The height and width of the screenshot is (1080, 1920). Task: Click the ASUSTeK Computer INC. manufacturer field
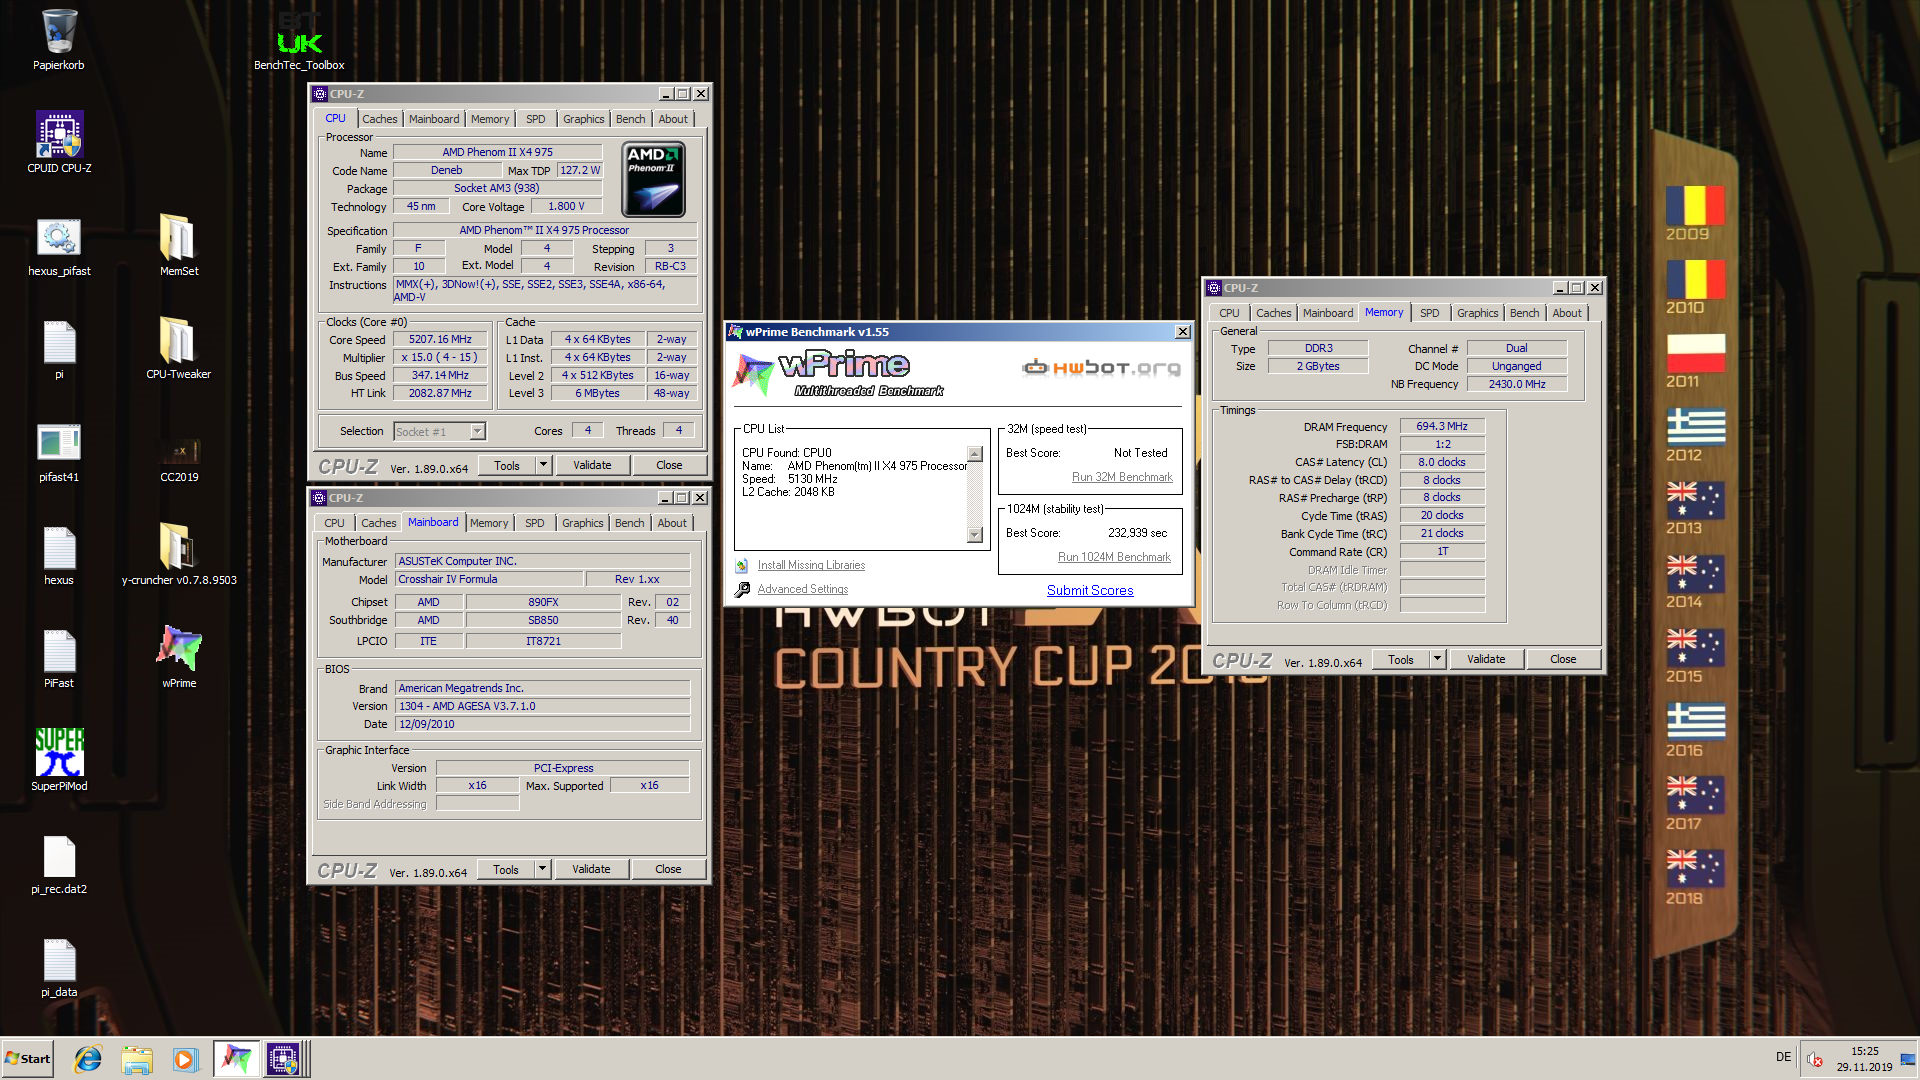[x=543, y=561]
